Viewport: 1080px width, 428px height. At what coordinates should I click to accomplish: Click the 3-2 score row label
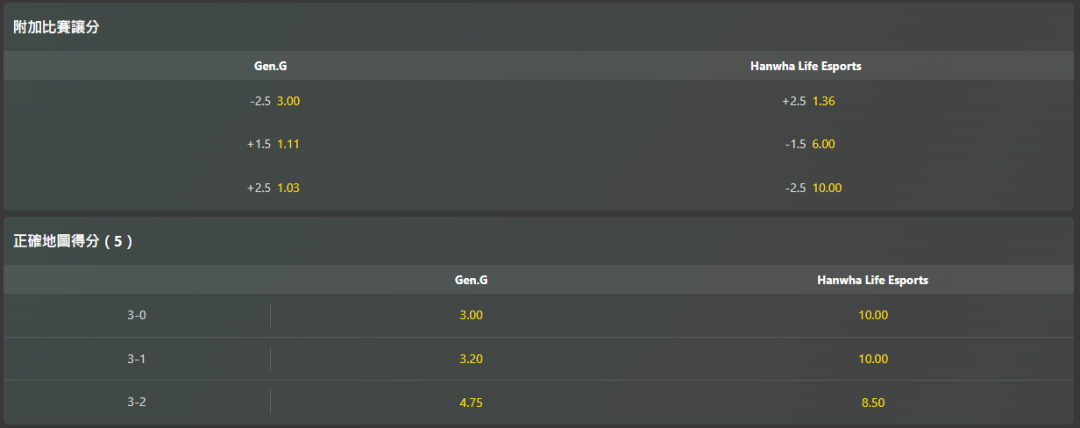pyautogui.click(x=137, y=402)
